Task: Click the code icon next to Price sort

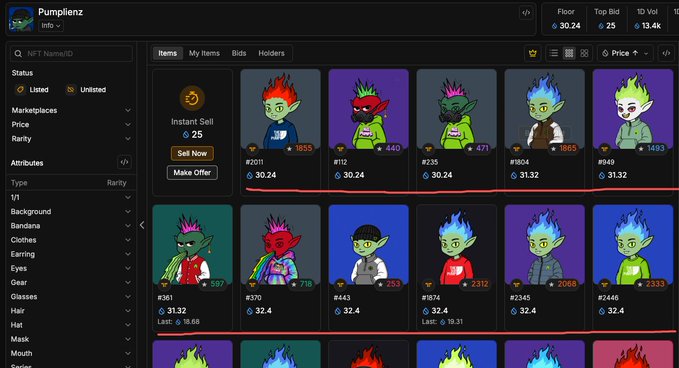Action: coord(666,53)
